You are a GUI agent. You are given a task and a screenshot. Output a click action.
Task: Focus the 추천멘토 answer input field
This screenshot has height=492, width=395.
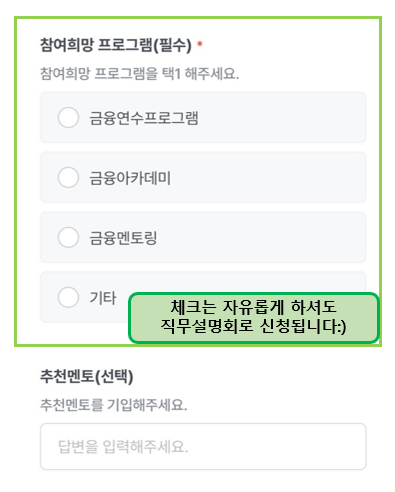click(x=203, y=447)
